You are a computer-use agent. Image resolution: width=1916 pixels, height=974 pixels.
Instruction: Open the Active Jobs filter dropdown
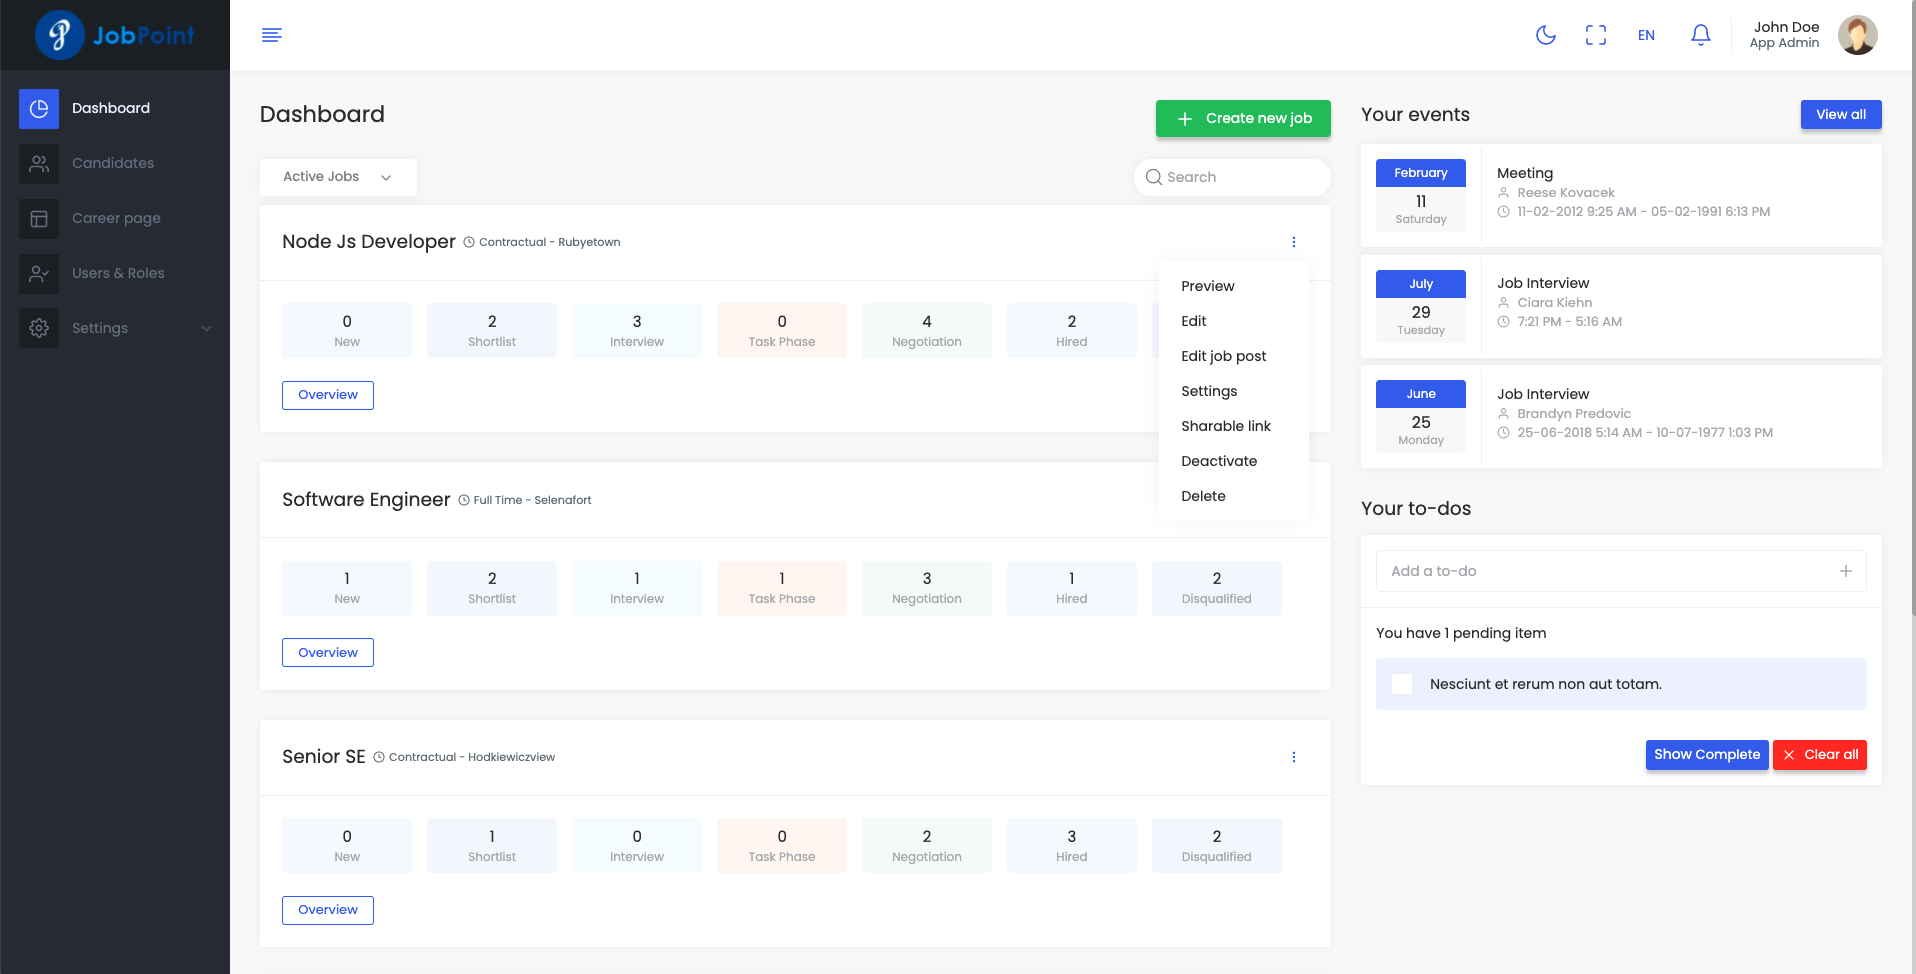pos(337,177)
